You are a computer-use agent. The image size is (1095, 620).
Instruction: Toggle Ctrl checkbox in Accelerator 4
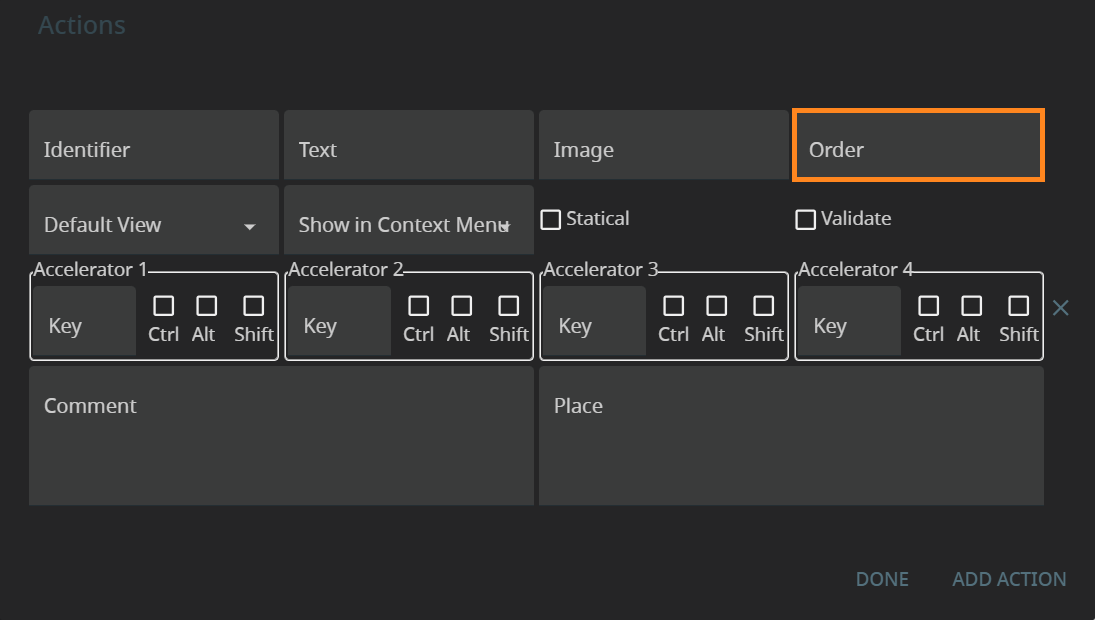coord(928,306)
